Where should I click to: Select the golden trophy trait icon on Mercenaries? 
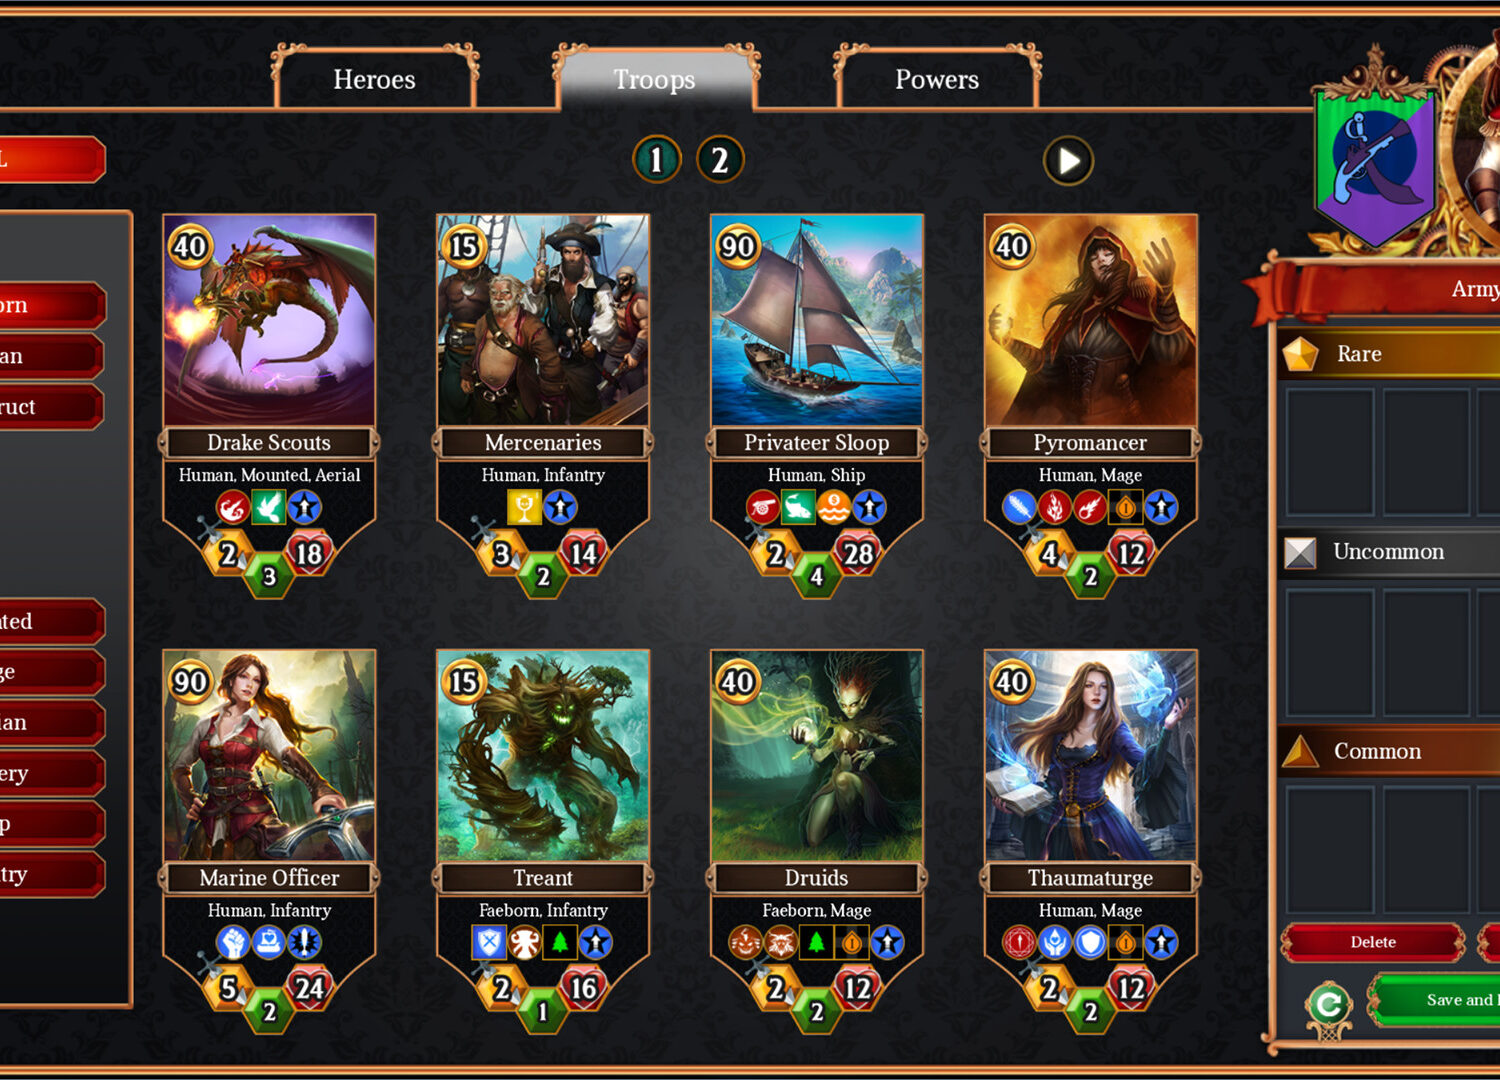(x=524, y=507)
